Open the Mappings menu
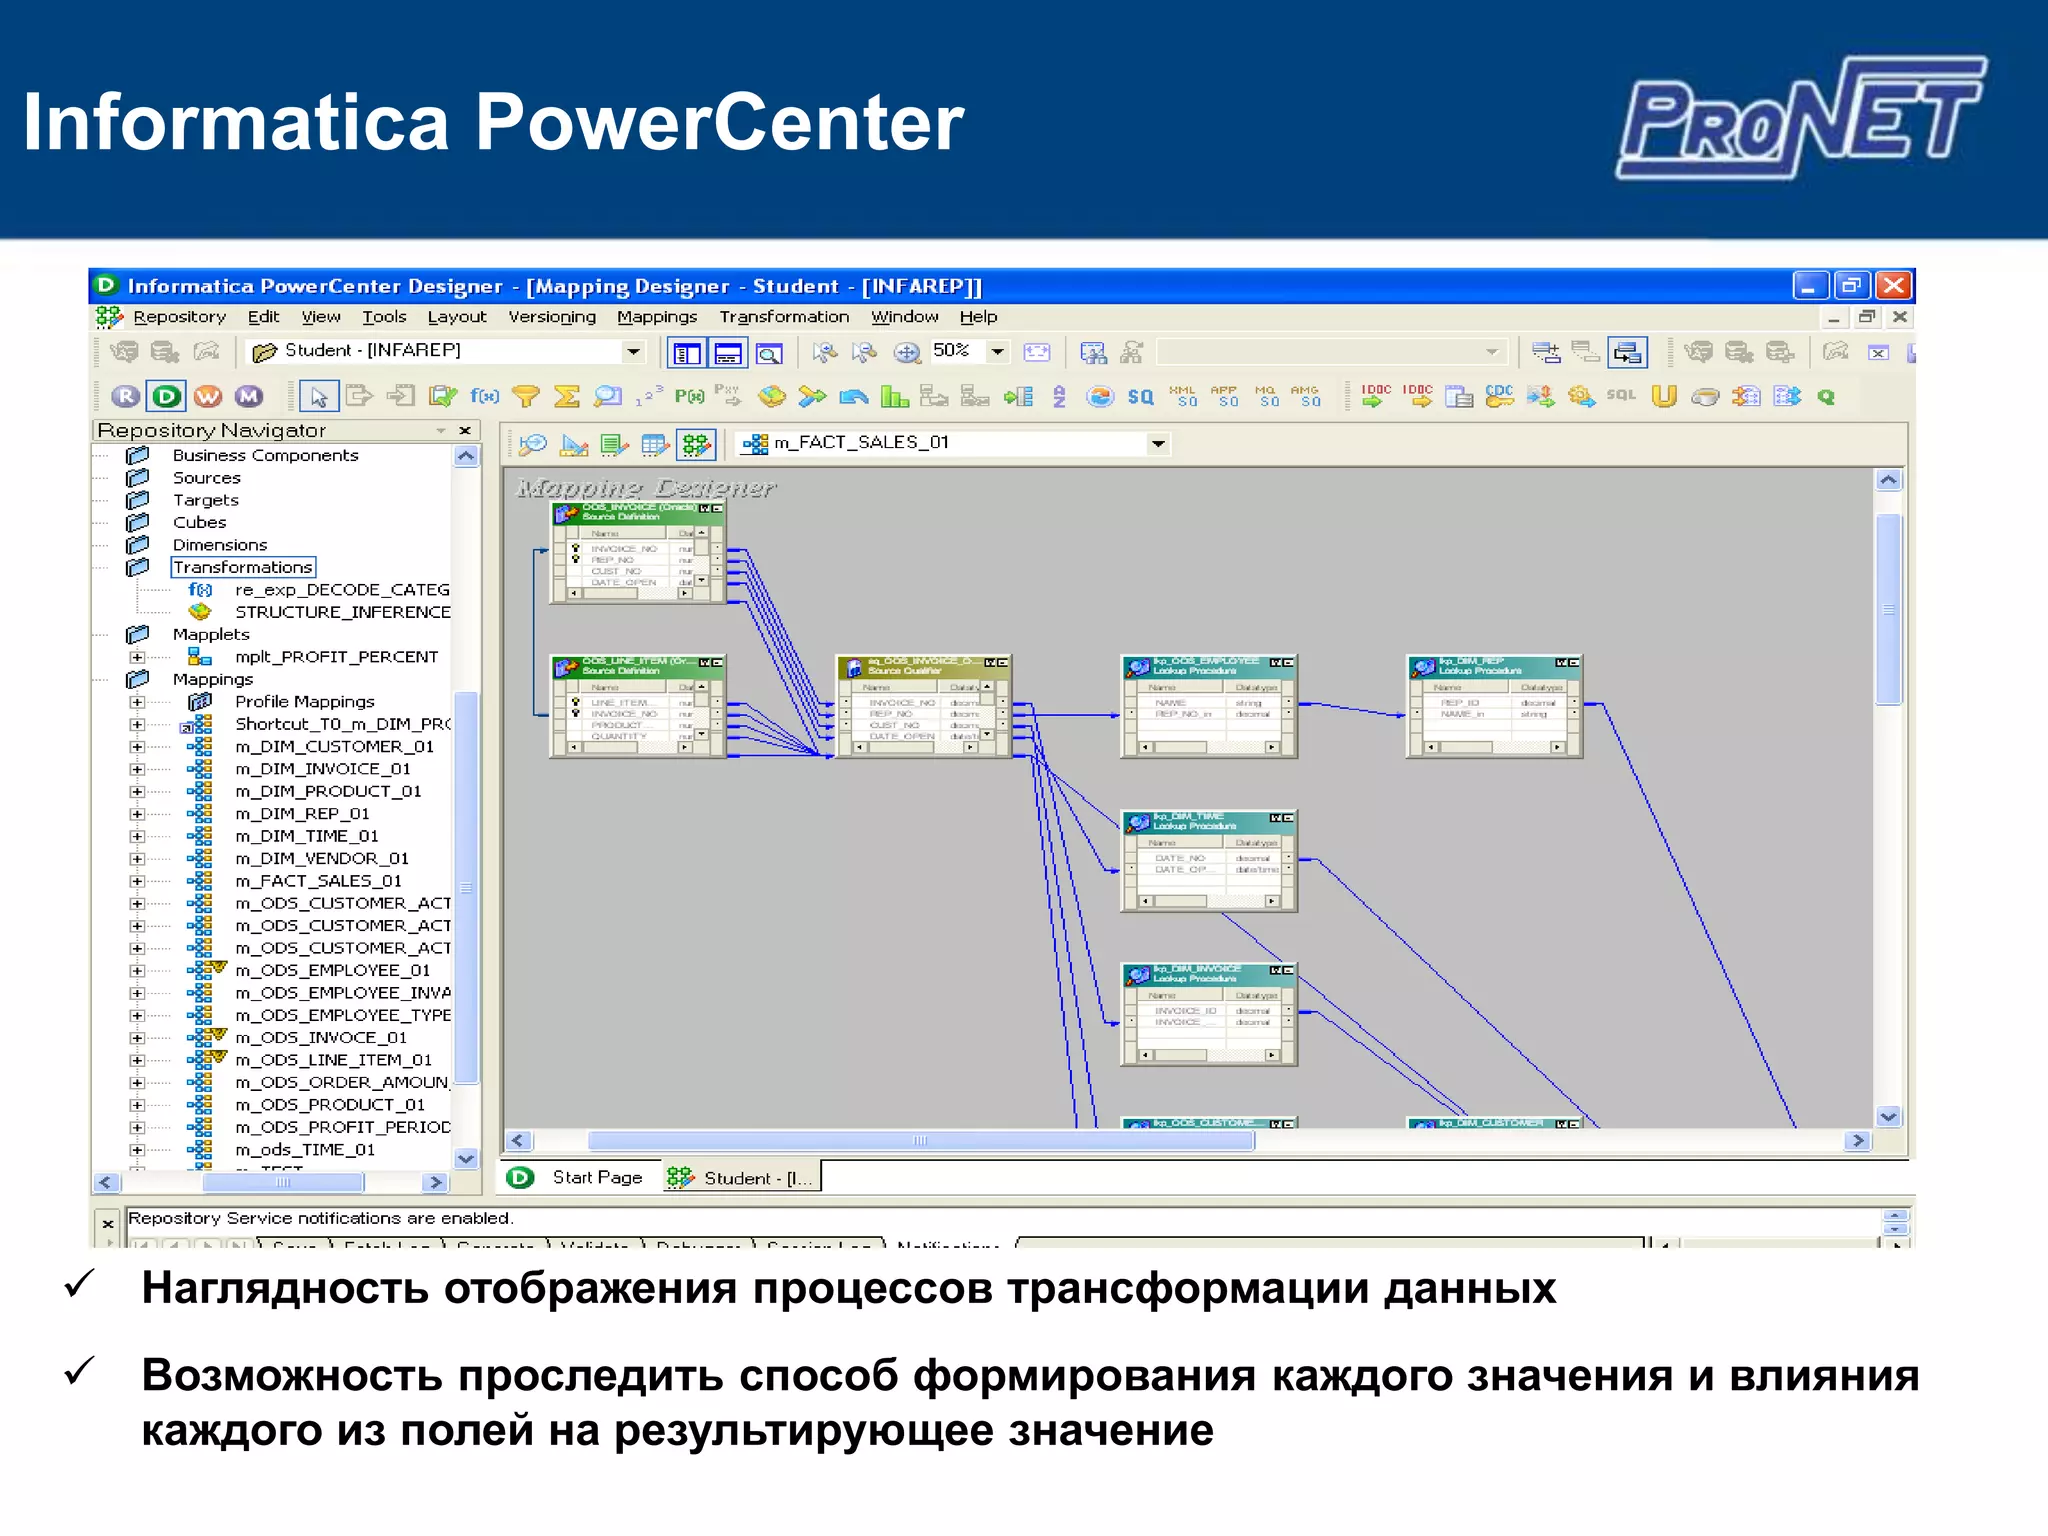2048x1536 pixels. 657,317
